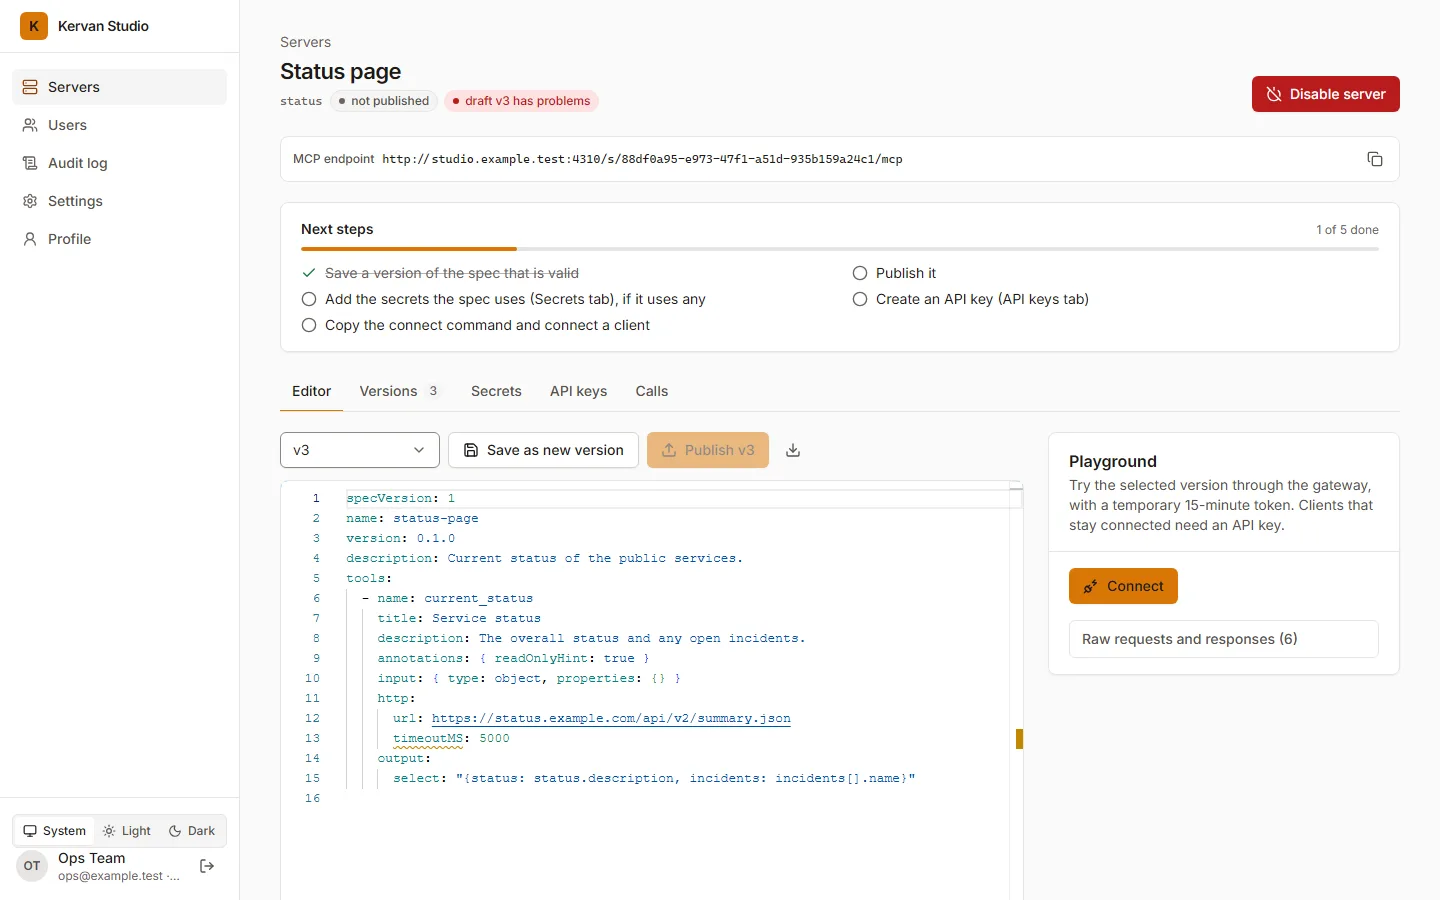Image resolution: width=1440 pixels, height=900 pixels.
Task: Click the 'specVersion: 1' editor line
Action: [x=401, y=498]
